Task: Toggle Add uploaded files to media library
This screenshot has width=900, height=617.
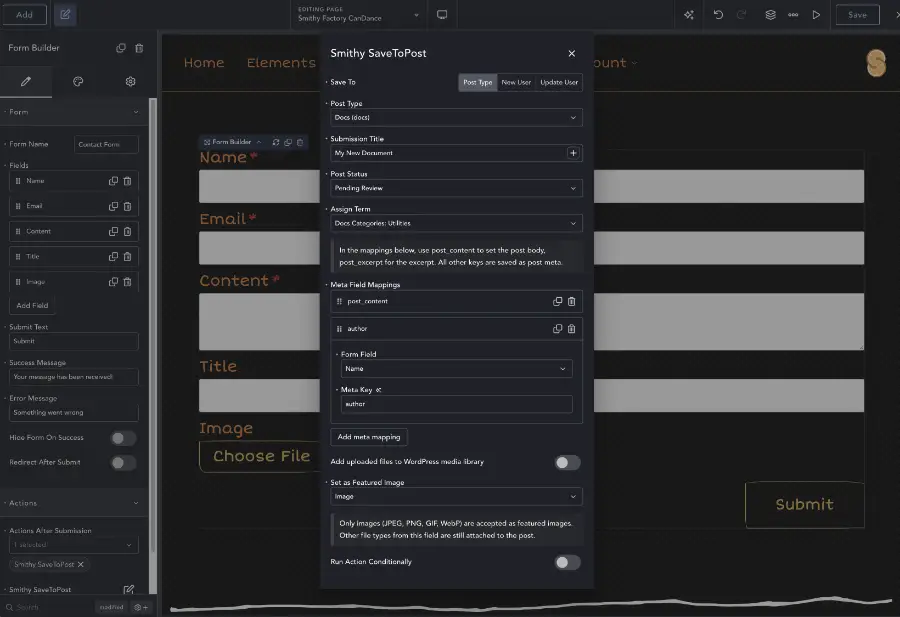Action: pos(567,463)
